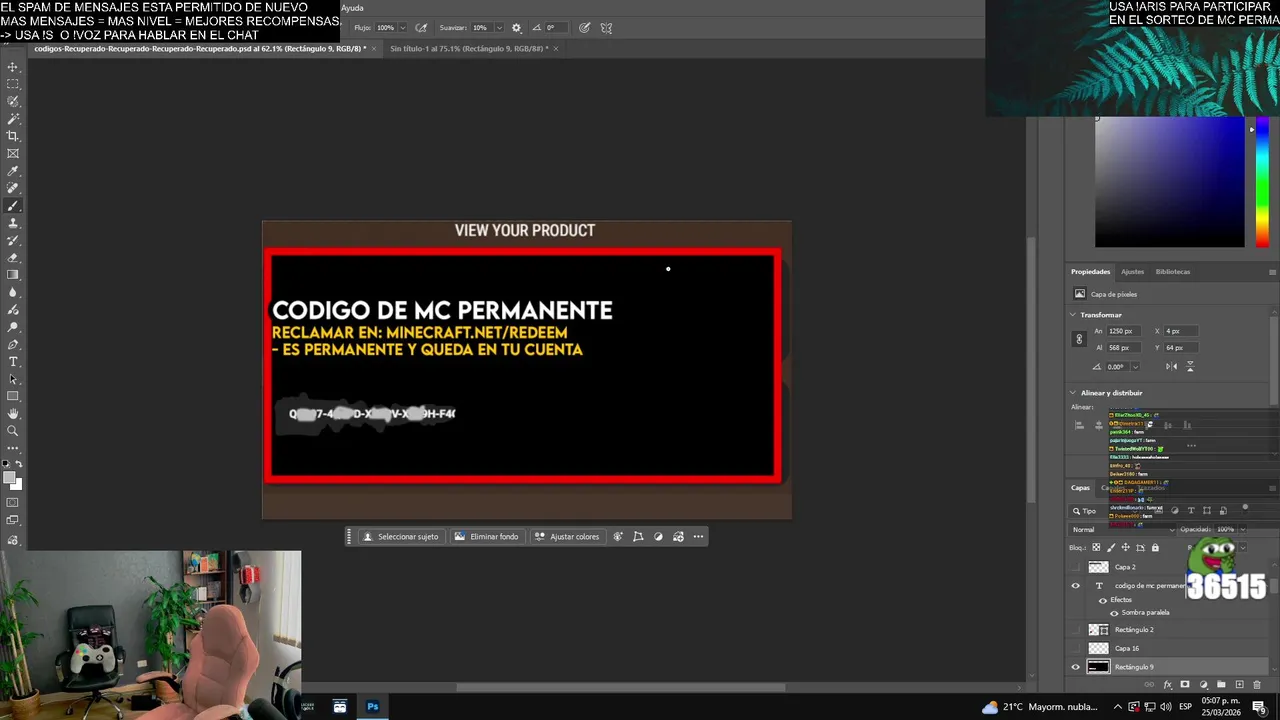
Task: Create a new layer group
Action: pos(1221,685)
